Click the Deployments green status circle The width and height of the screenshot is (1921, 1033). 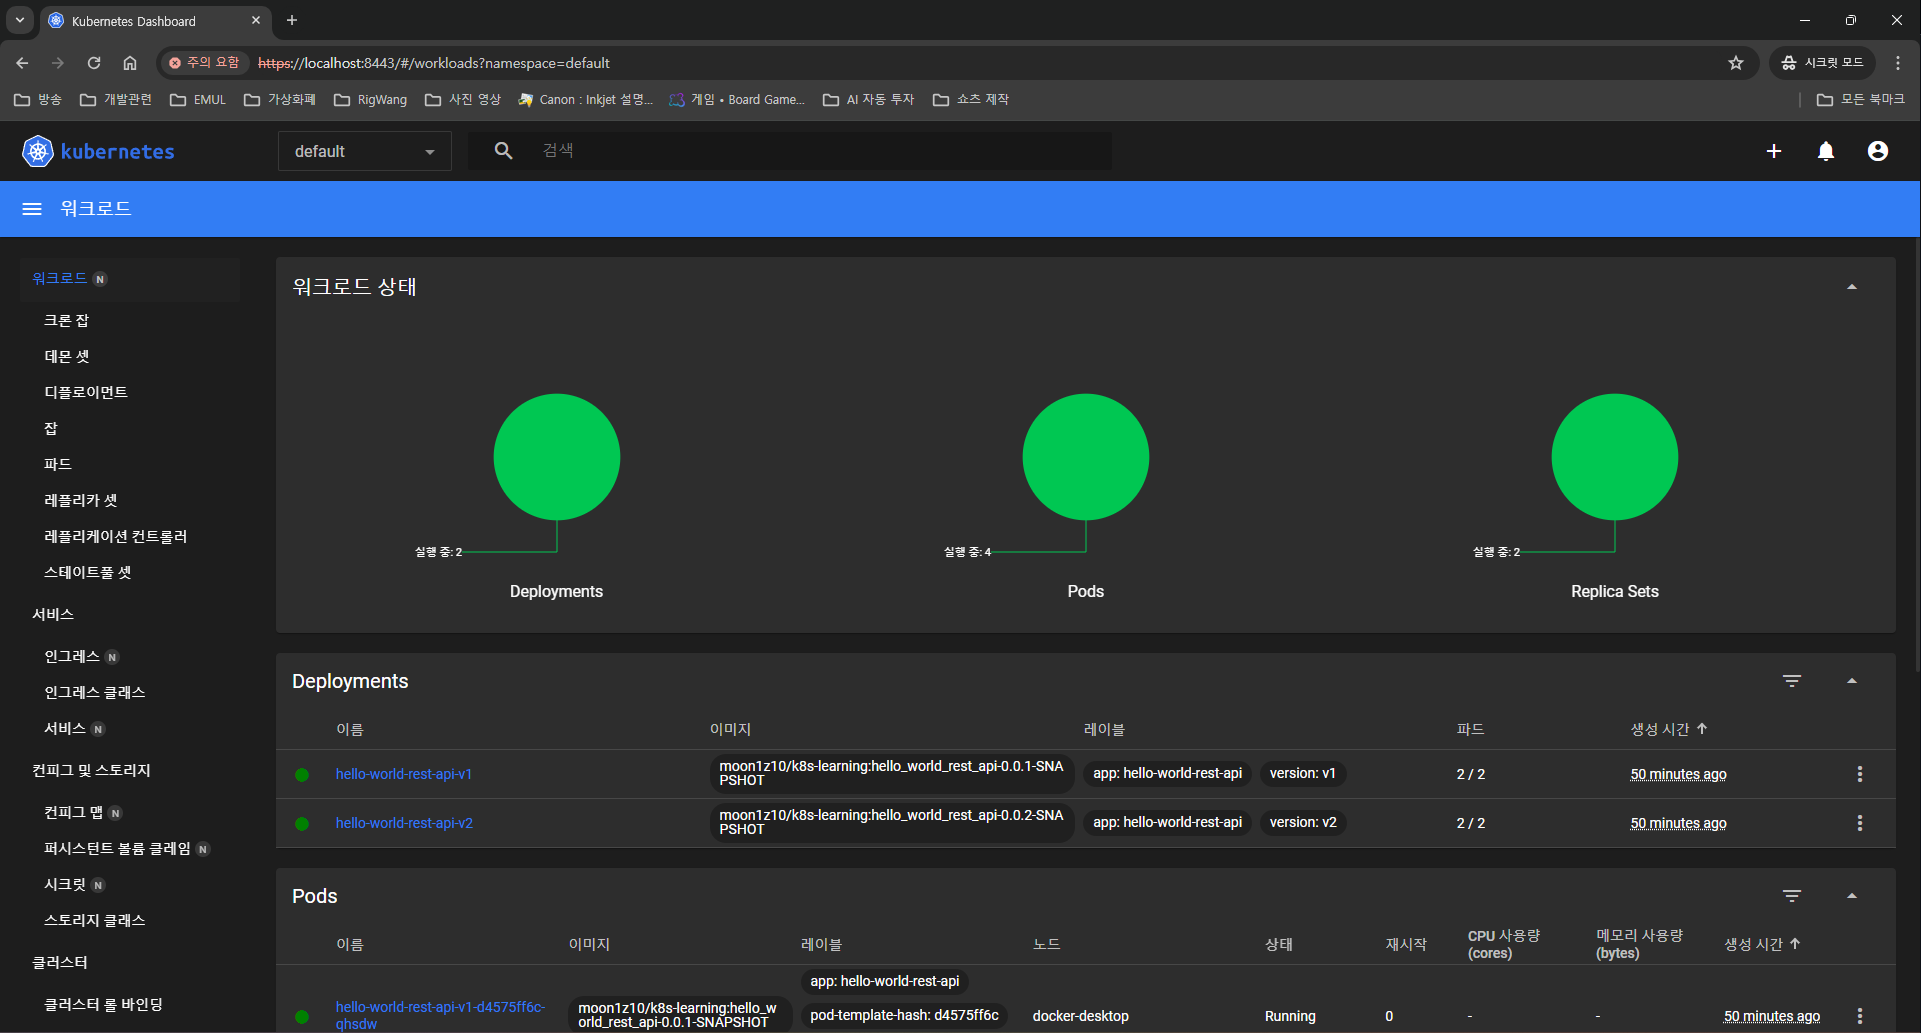coord(557,457)
